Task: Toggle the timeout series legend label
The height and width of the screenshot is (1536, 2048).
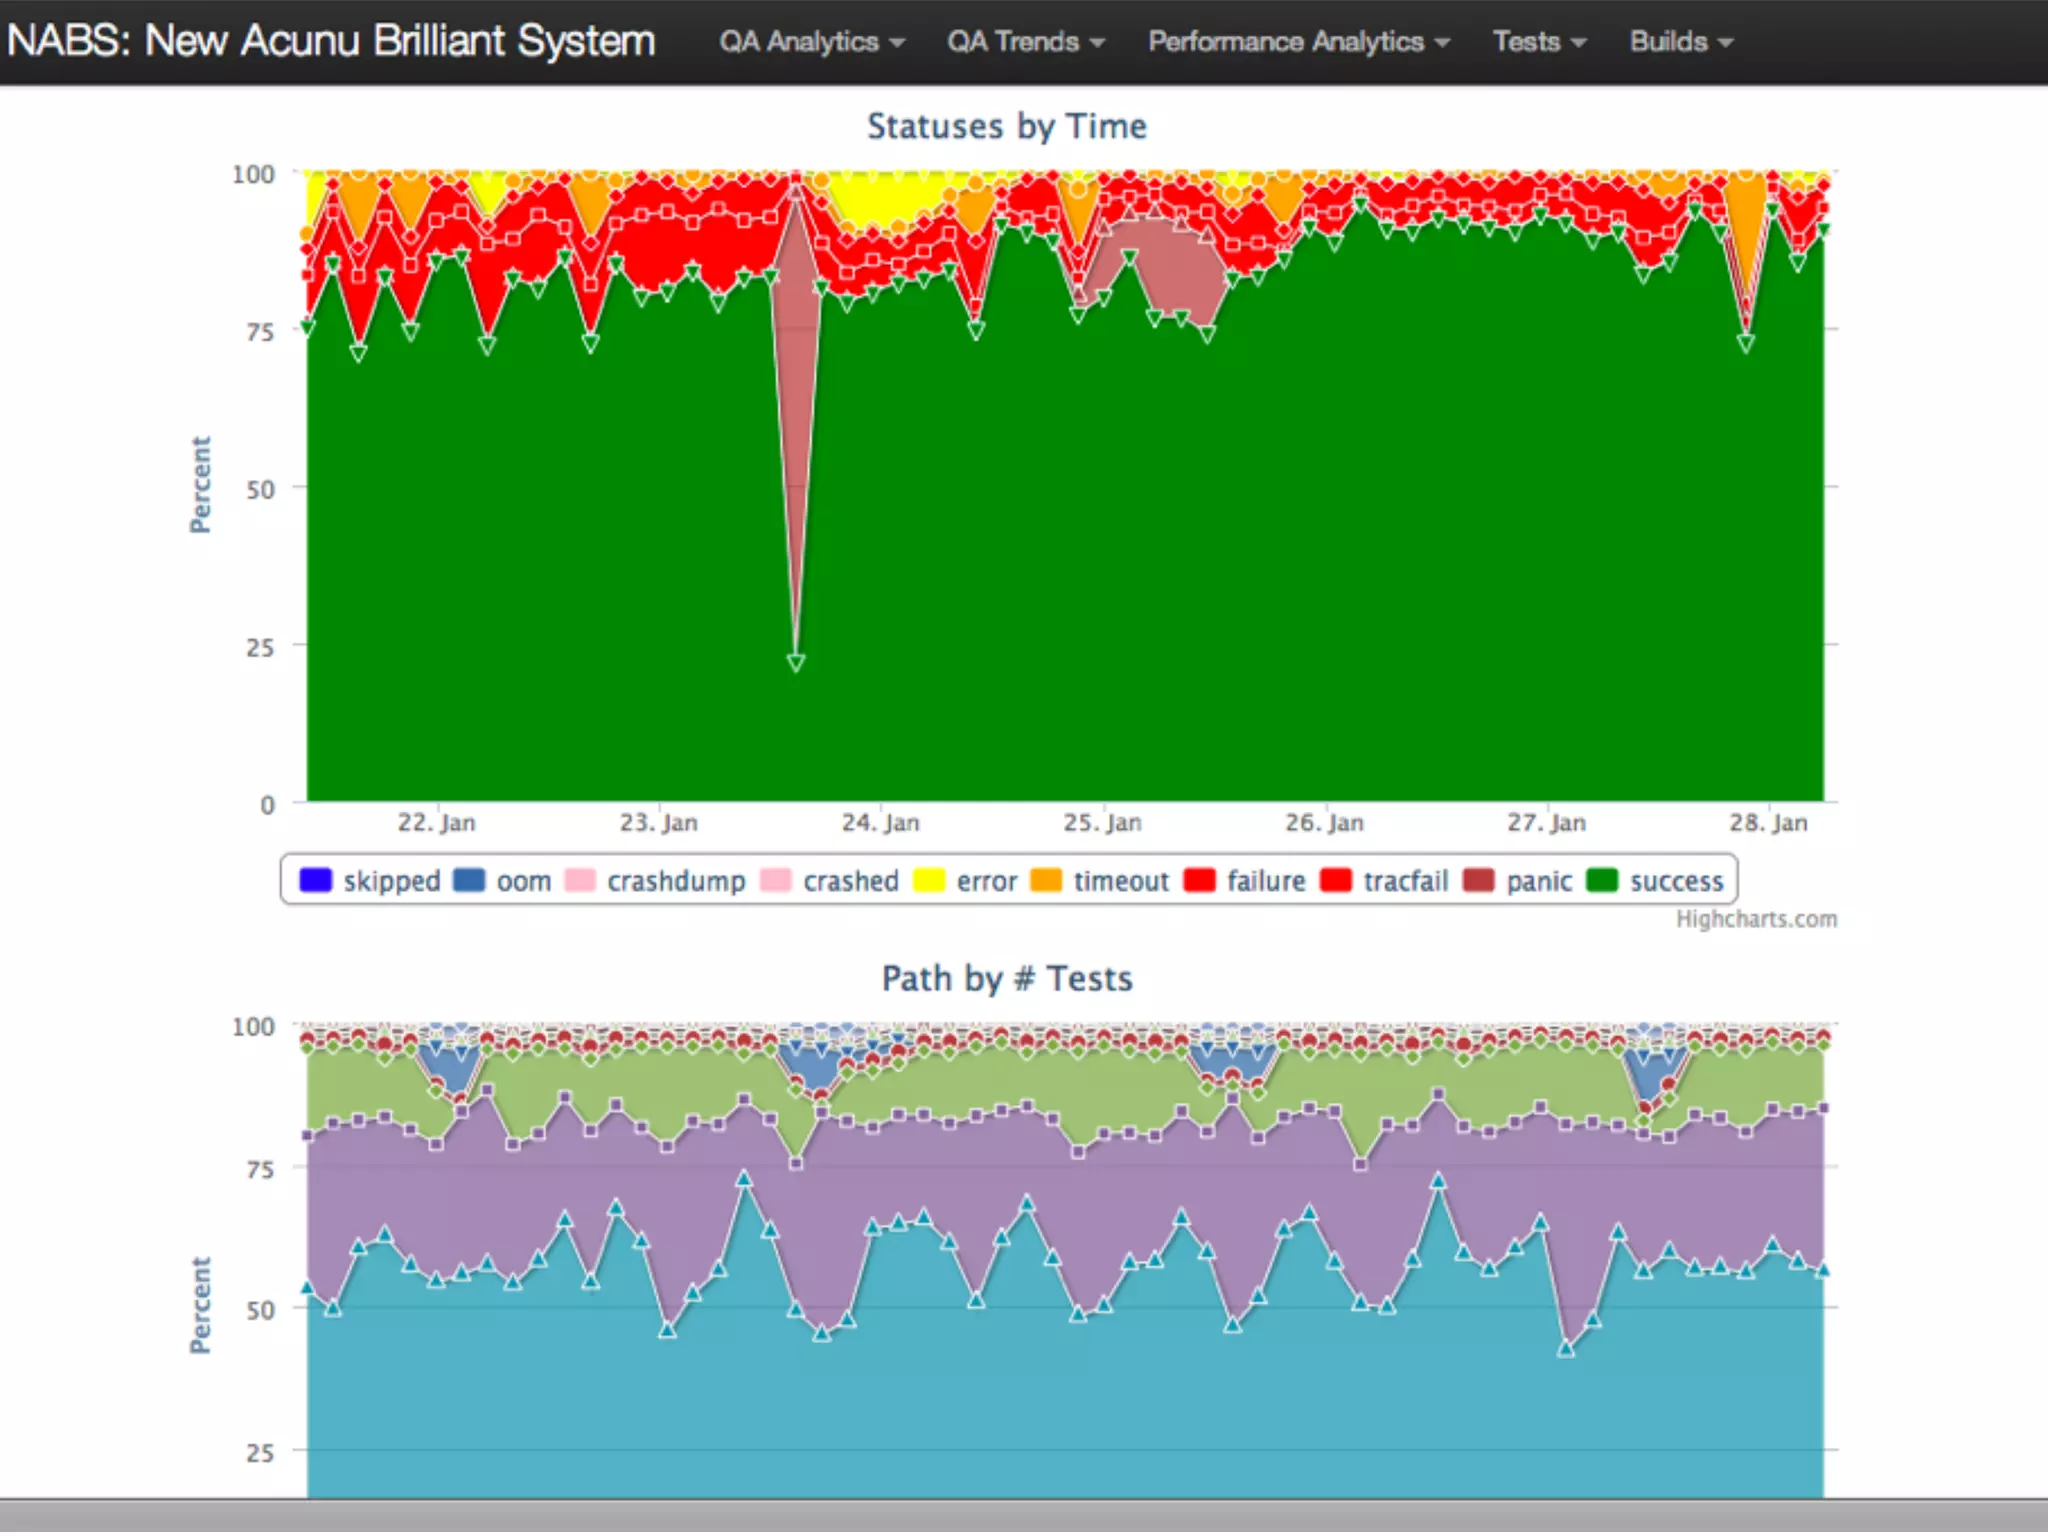Action: (x=1120, y=881)
